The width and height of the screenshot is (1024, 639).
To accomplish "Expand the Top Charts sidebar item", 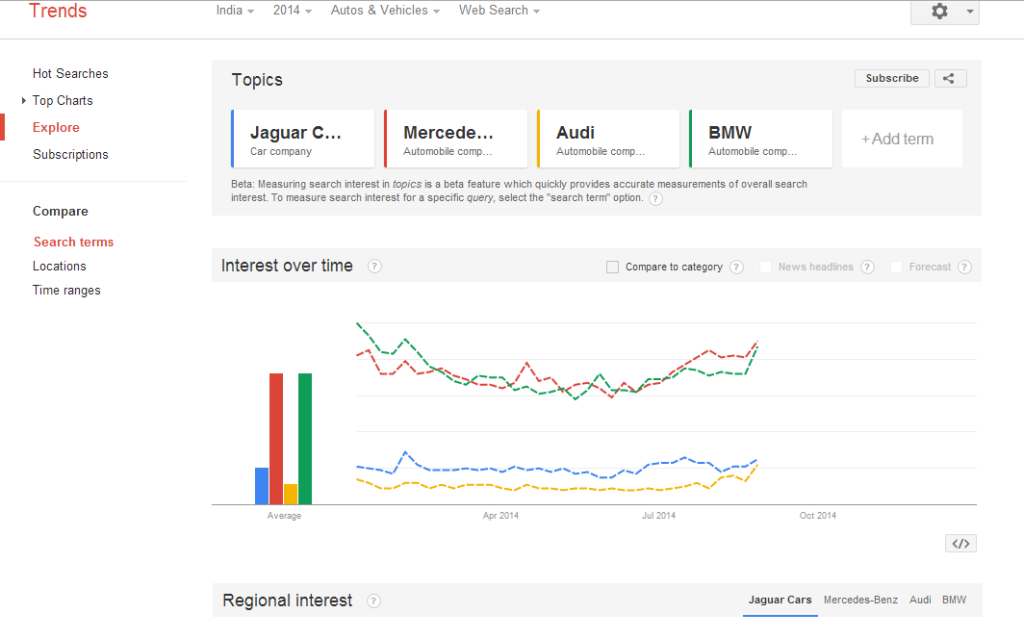I will click(62, 101).
